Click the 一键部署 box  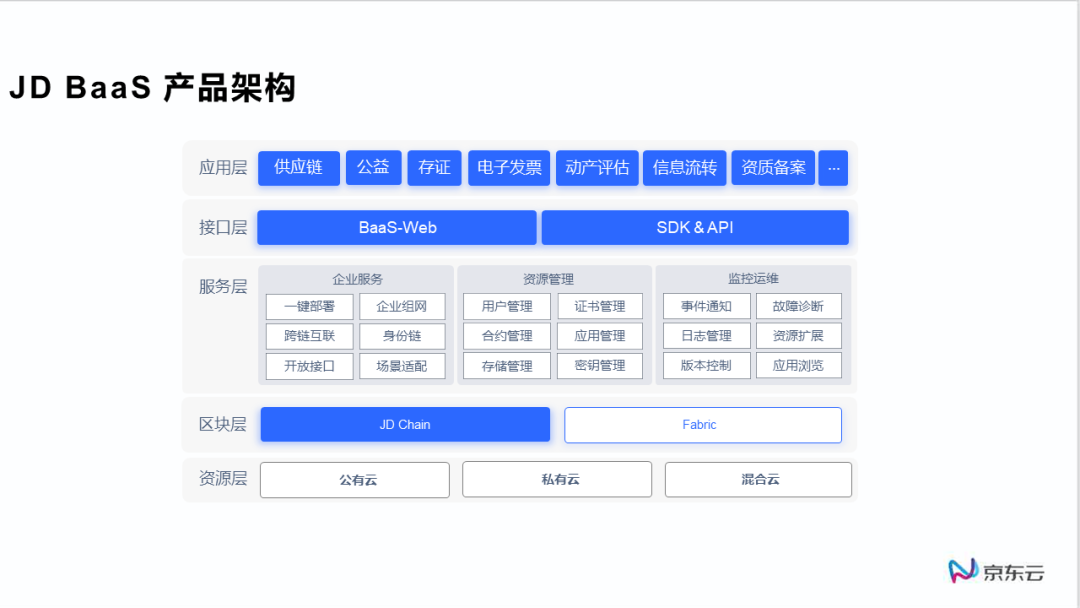point(309,306)
